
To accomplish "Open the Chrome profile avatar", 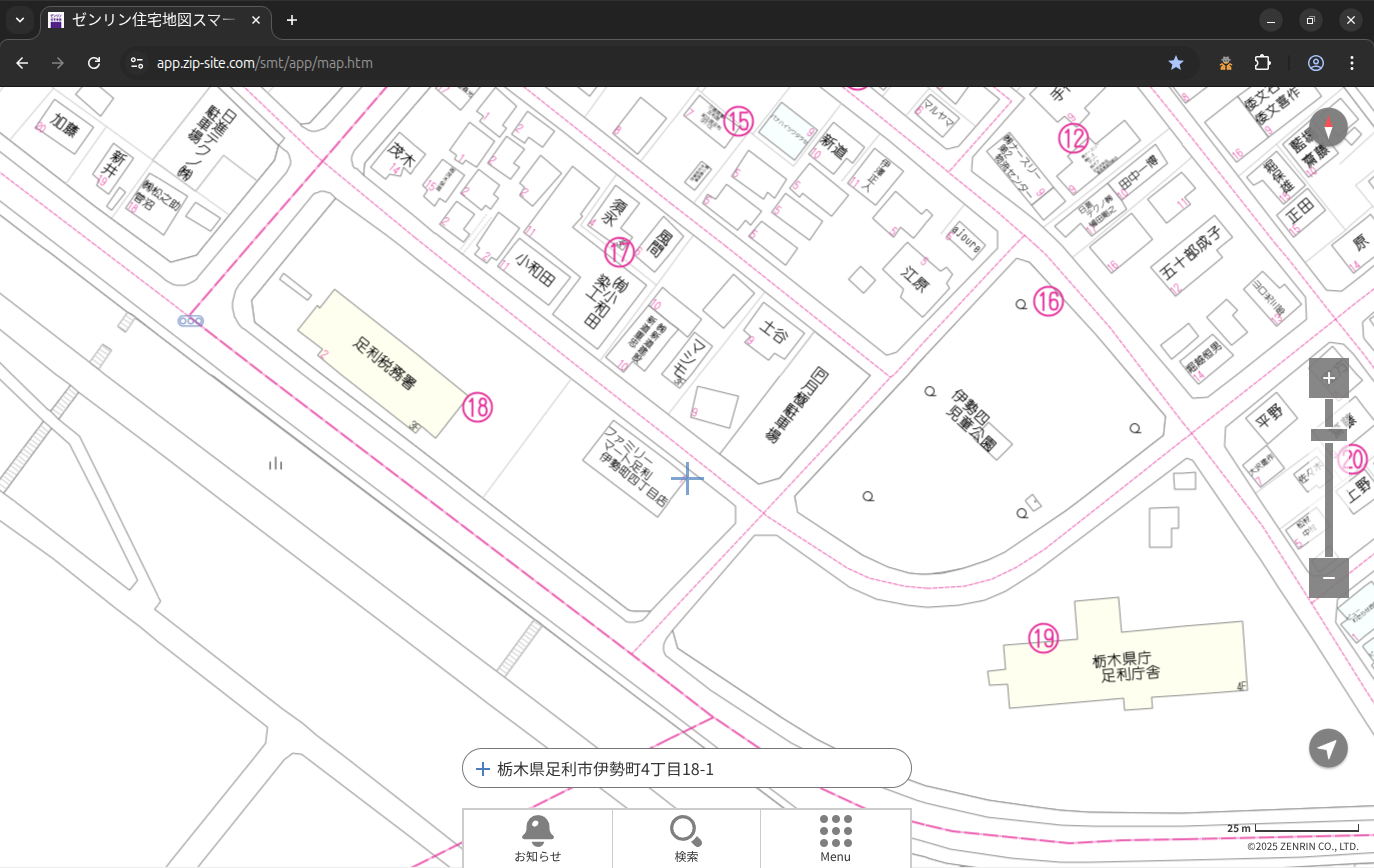I will point(1316,63).
